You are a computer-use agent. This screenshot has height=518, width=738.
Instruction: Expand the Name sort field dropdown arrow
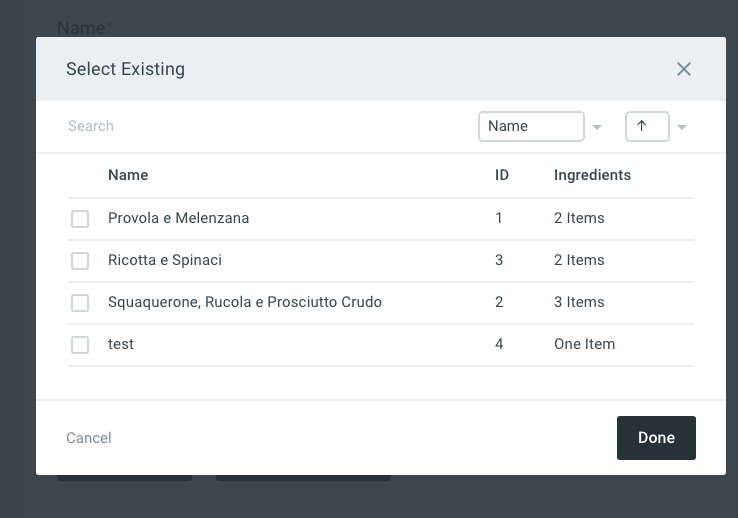coord(597,127)
